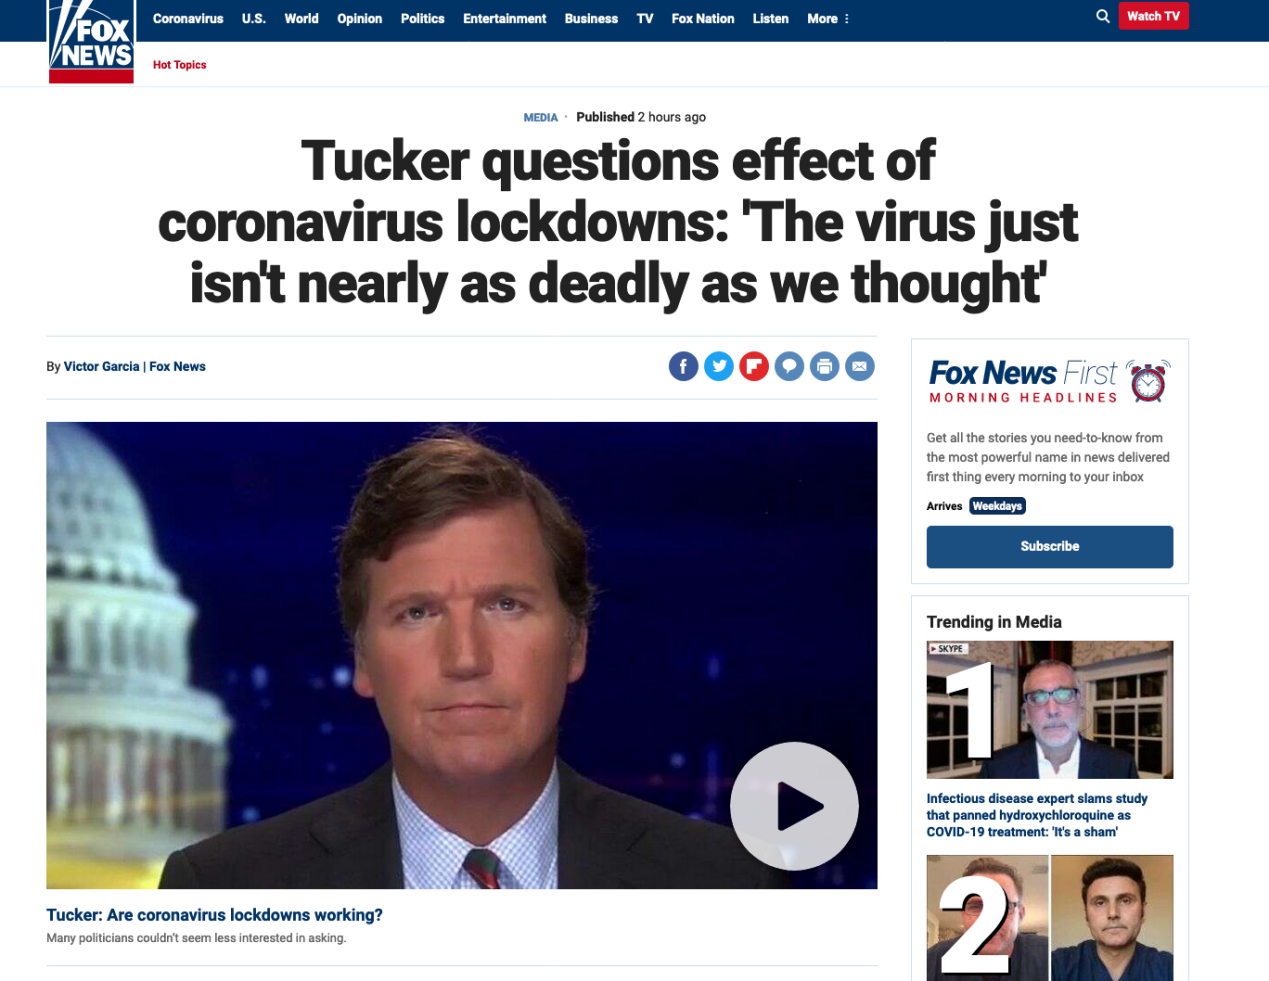Viewport: 1269px width, 981px height.
Task: Open the Coronavirus section
Action: pyautogui.click(x=188, y=19)
